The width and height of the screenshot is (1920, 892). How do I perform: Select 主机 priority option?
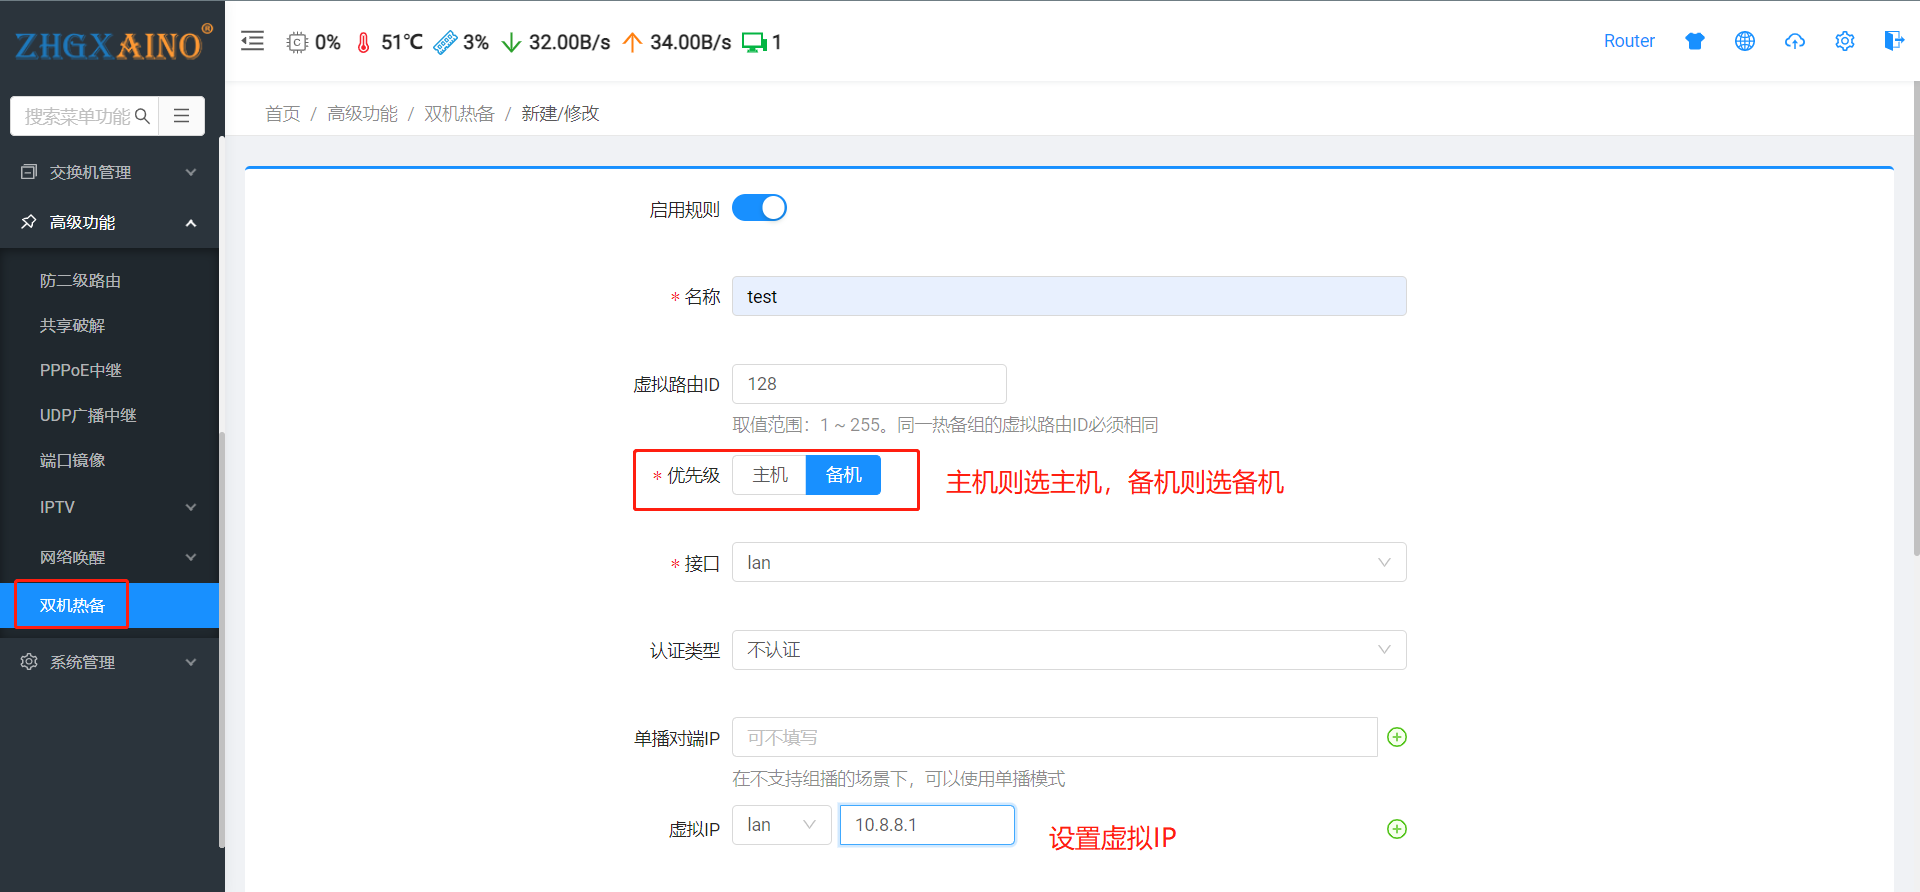[x=769, y=475]
